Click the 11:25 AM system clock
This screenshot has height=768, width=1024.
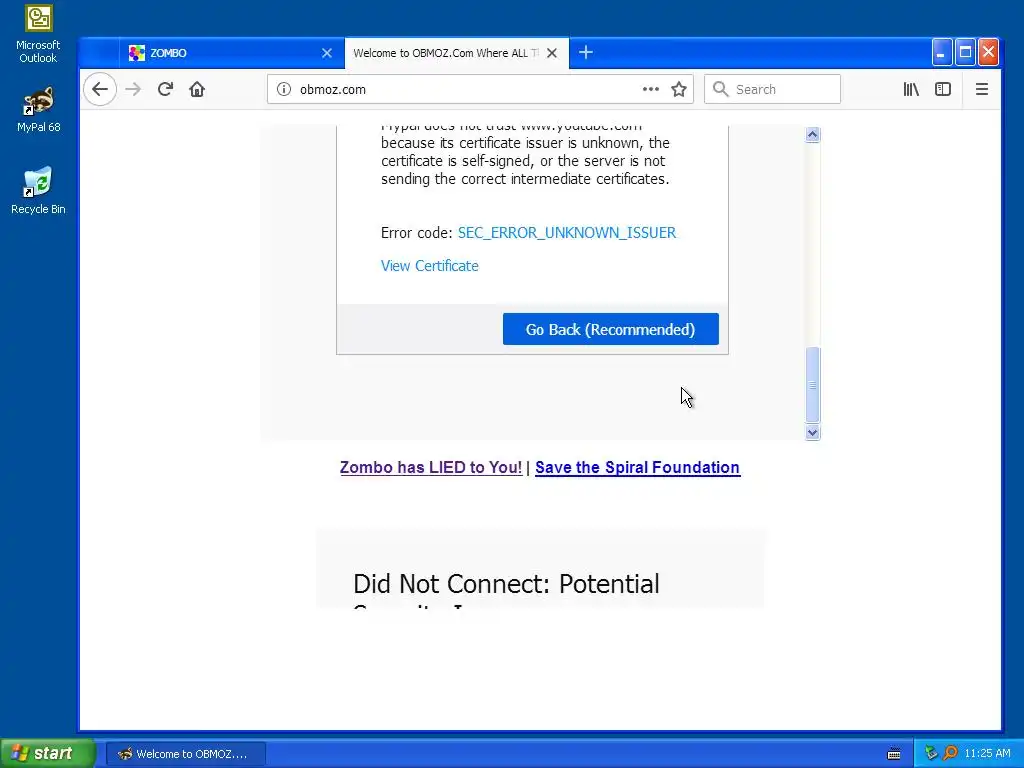tap(987, 754)
